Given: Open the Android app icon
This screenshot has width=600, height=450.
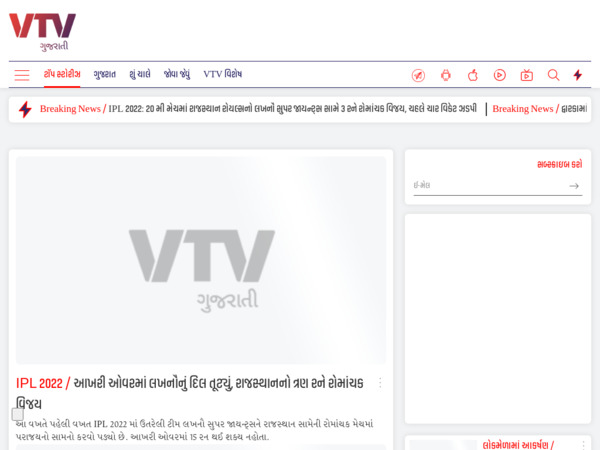Looking at the screenshot, I should click(446, 75).
